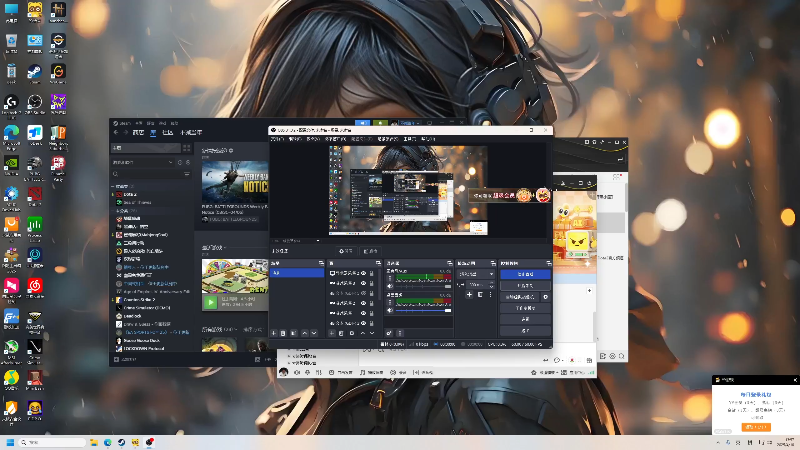Move source down in OBS Sources toolbar
The width and height of the screenshot is (800, 450).
click(x=372, y=333)
